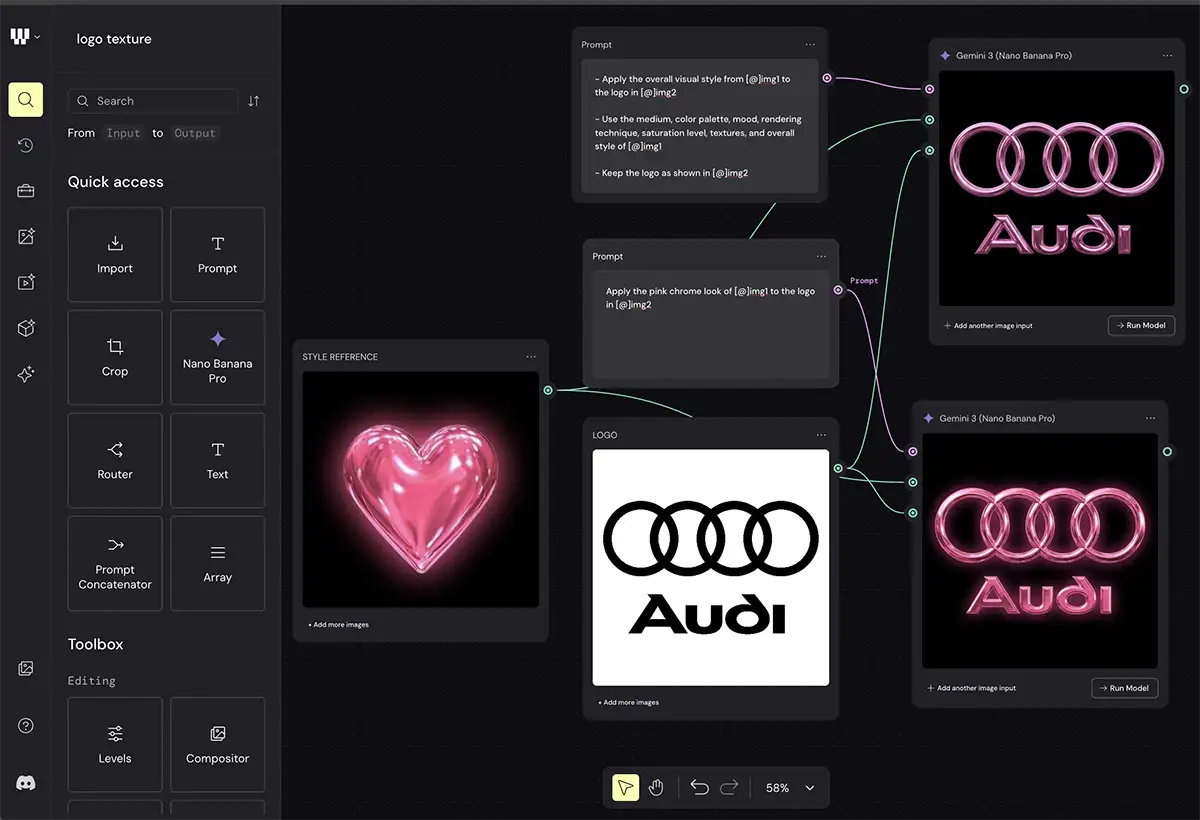Click the Search nodes input field
1200x820 pixels.
coord(160,101)
